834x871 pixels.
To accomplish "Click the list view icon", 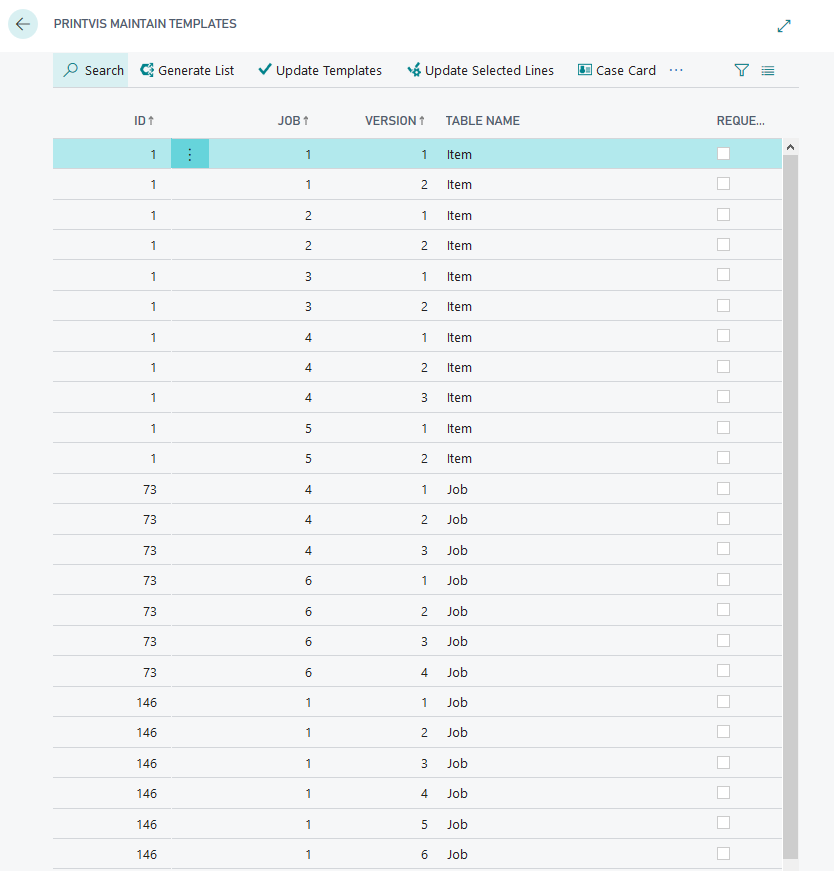I will pyautogui.click(x=767, y=71).
